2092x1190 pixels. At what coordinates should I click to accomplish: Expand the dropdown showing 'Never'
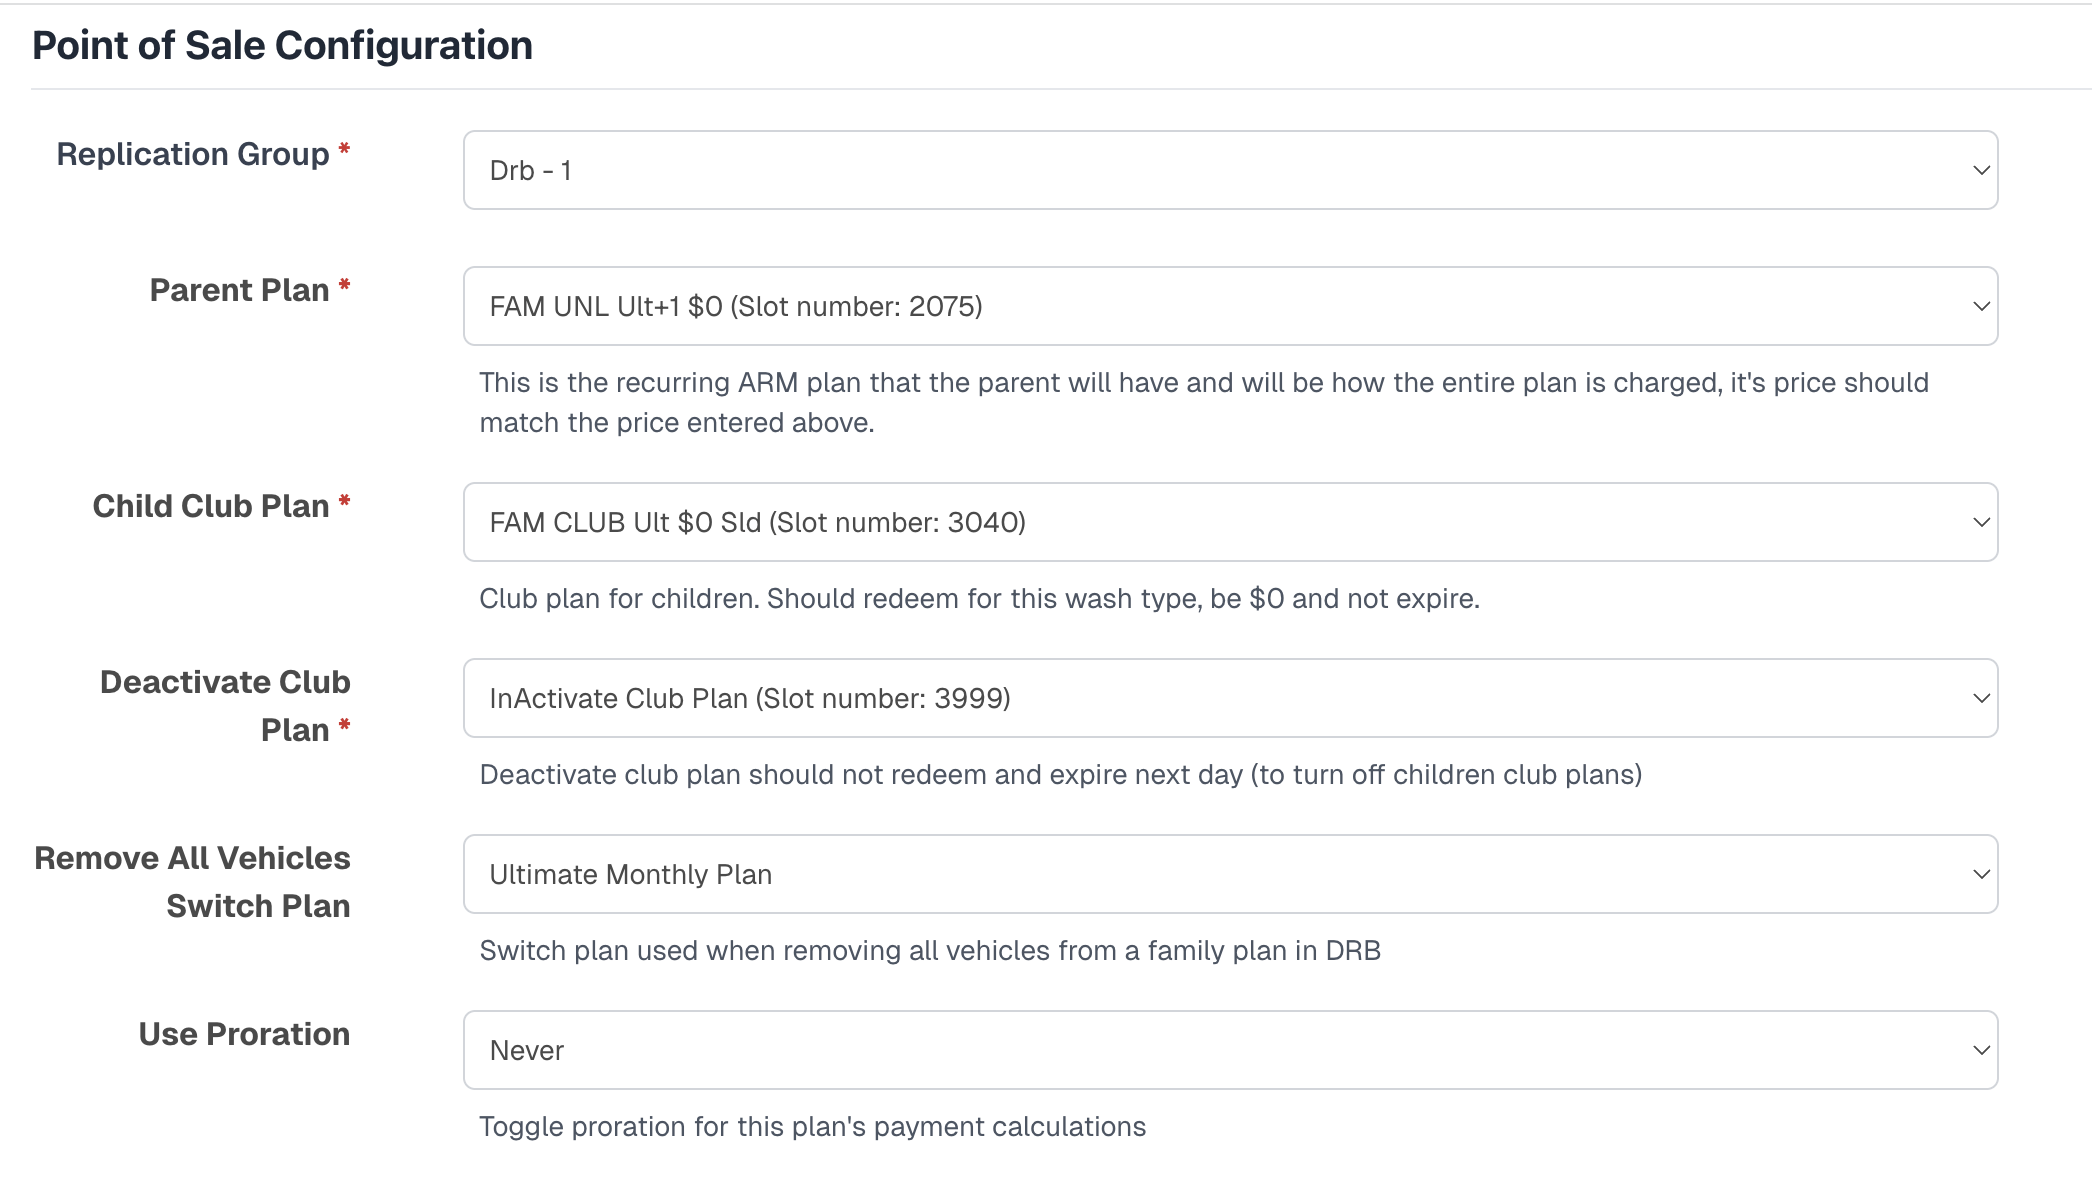pyautogui.click(x=1228, y=1050)
